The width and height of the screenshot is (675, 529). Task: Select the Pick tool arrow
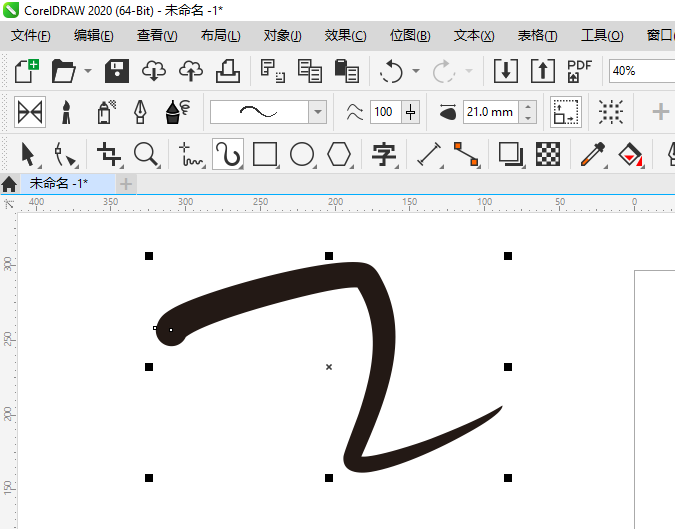[x=28, y=154]
